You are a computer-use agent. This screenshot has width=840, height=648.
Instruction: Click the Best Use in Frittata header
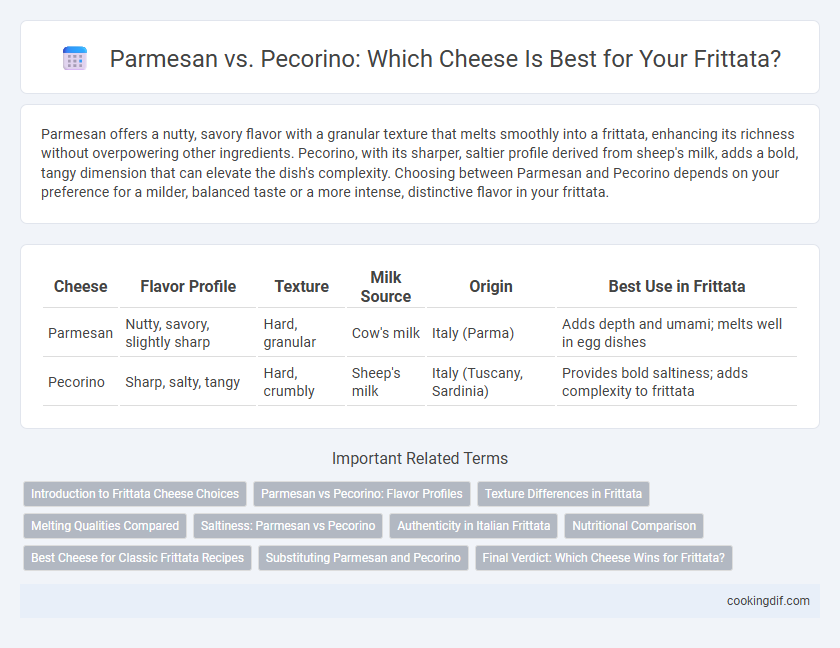pos(677,287)
